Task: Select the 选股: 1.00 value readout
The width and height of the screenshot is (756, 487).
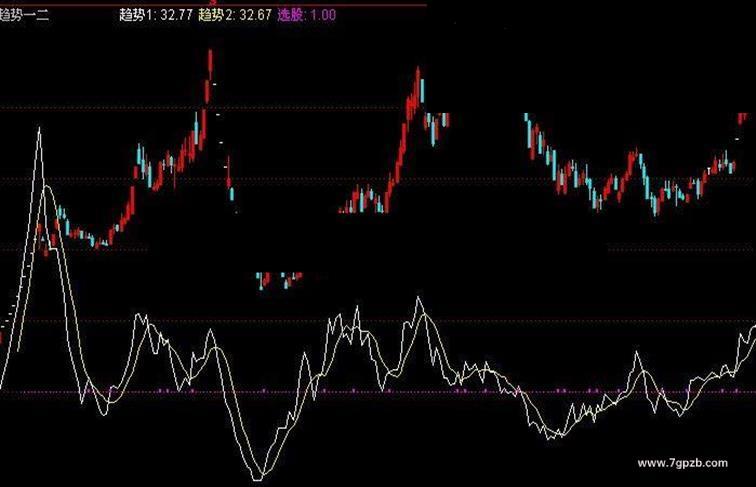Action: pyautogui.click(x=307, y=15)
